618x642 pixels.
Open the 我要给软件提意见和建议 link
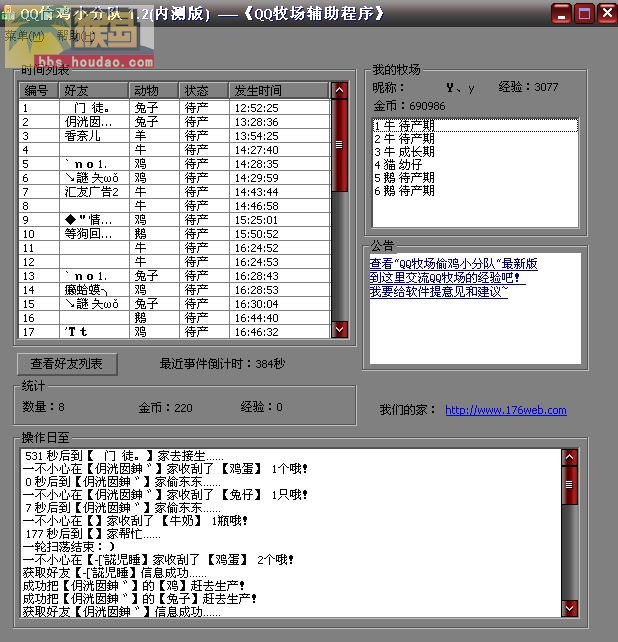(x=439, y=292)
